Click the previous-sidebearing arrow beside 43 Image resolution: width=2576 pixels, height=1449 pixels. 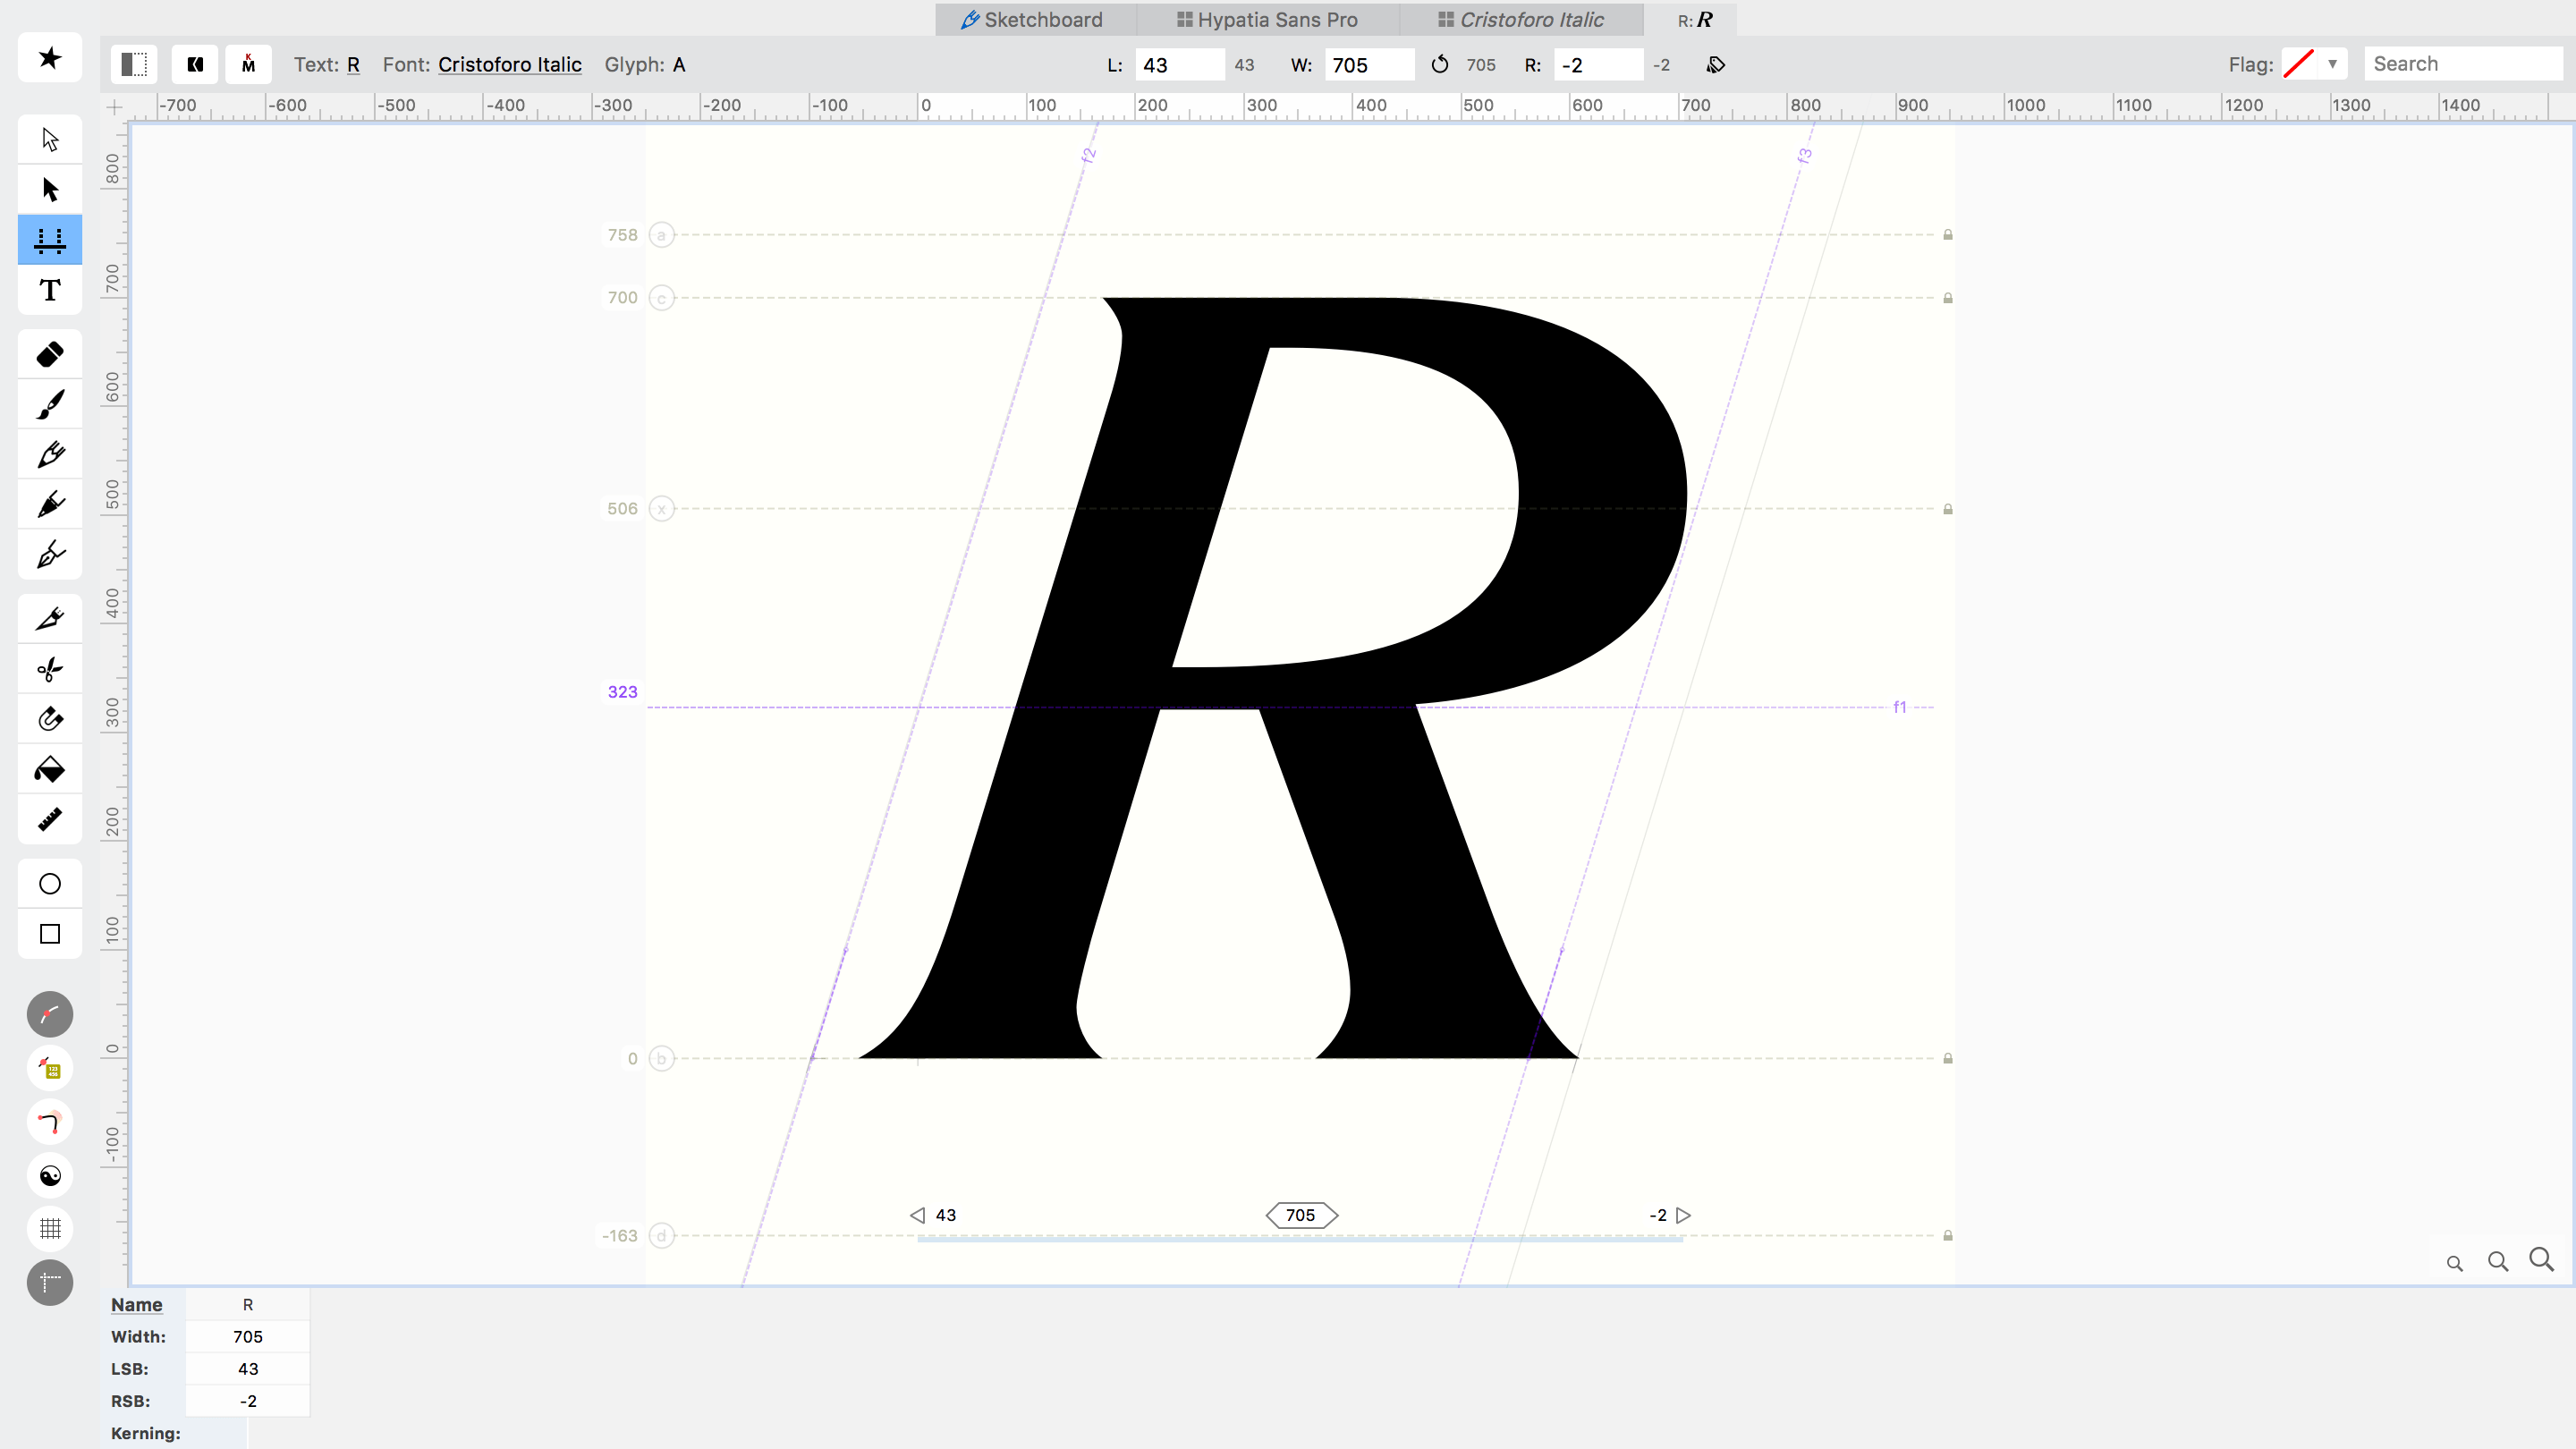point(916,1215)
